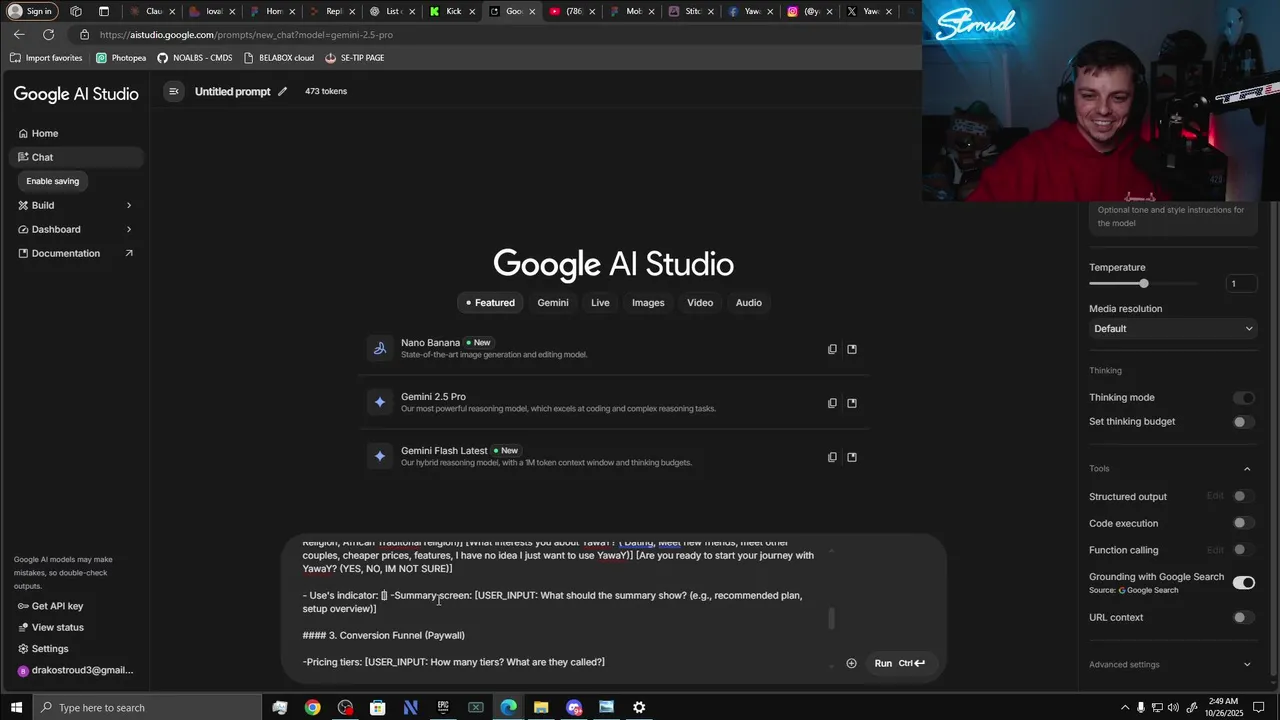Enable Function calling switch
Viewport: 1280px width, 720px height.
pyautogui.click(x=1243, y=550)
